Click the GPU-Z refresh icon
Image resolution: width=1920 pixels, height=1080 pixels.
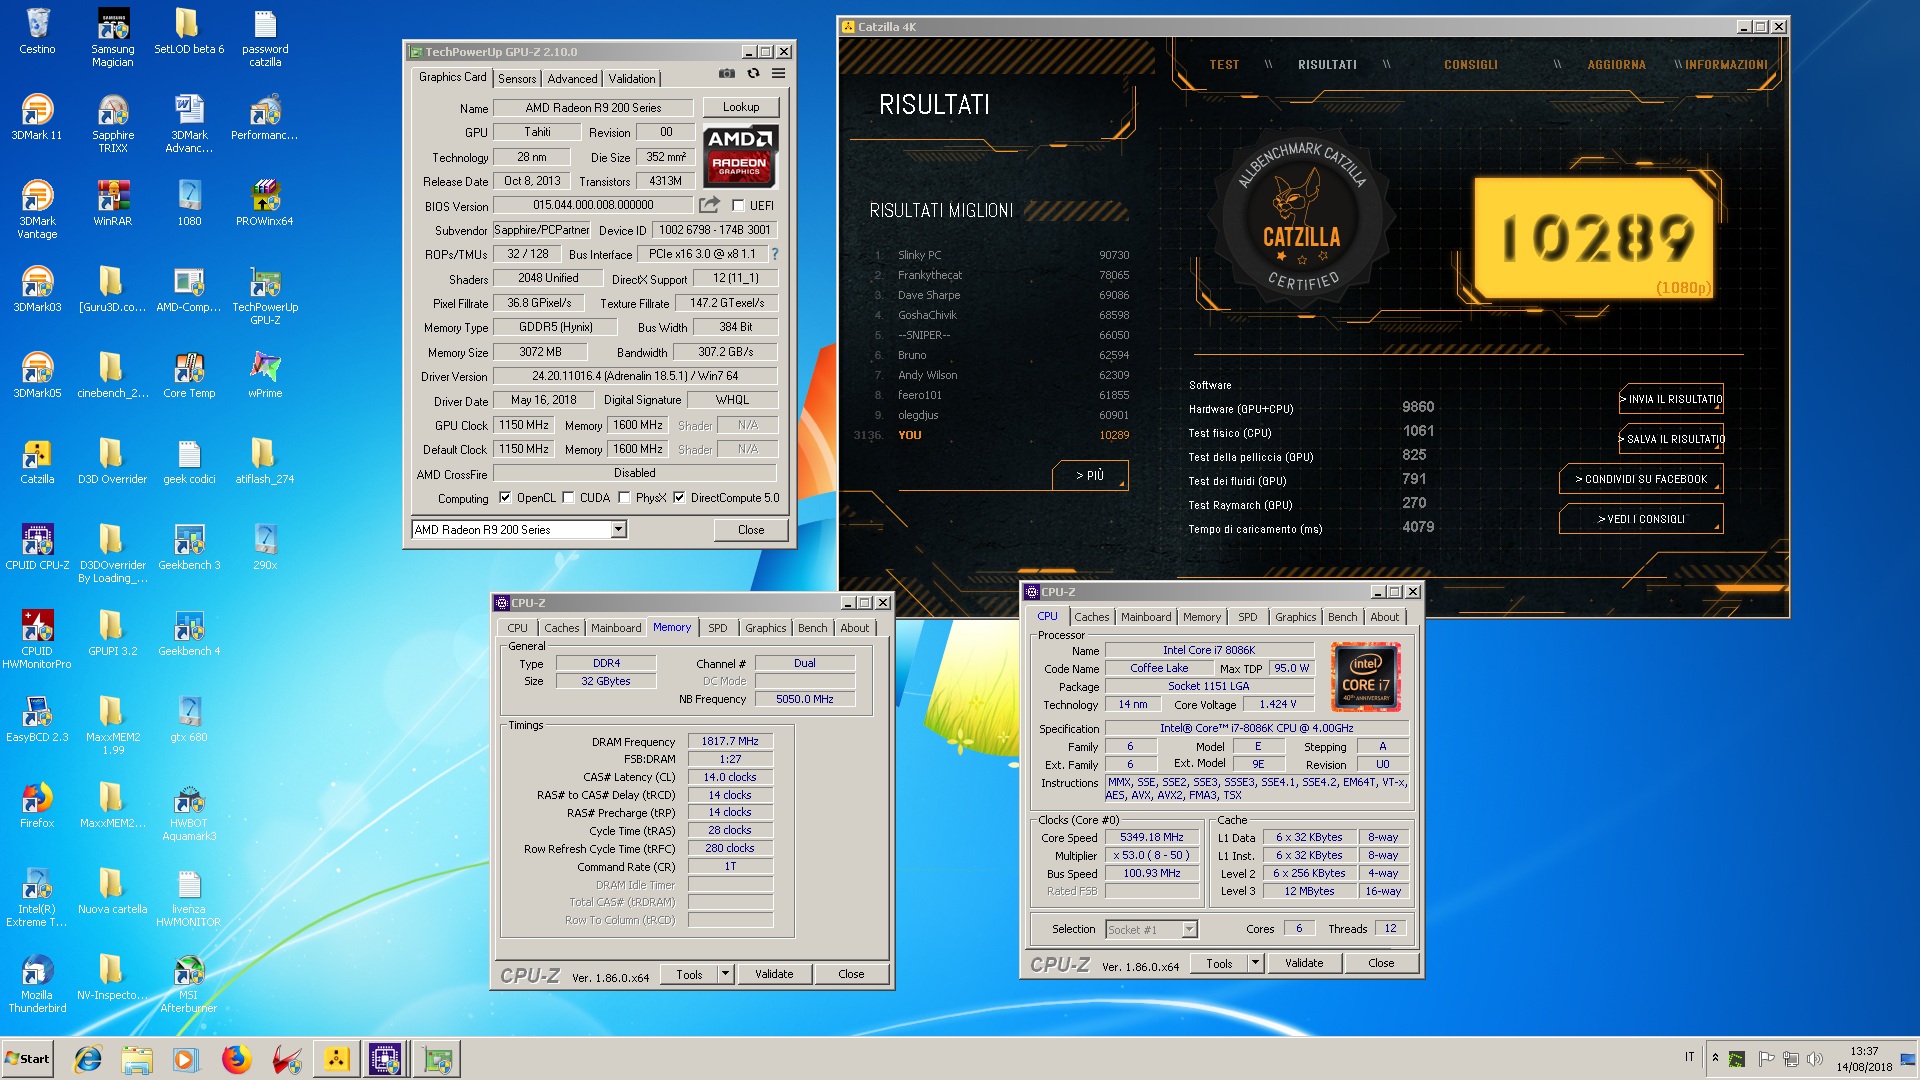[x=753, y=74]
